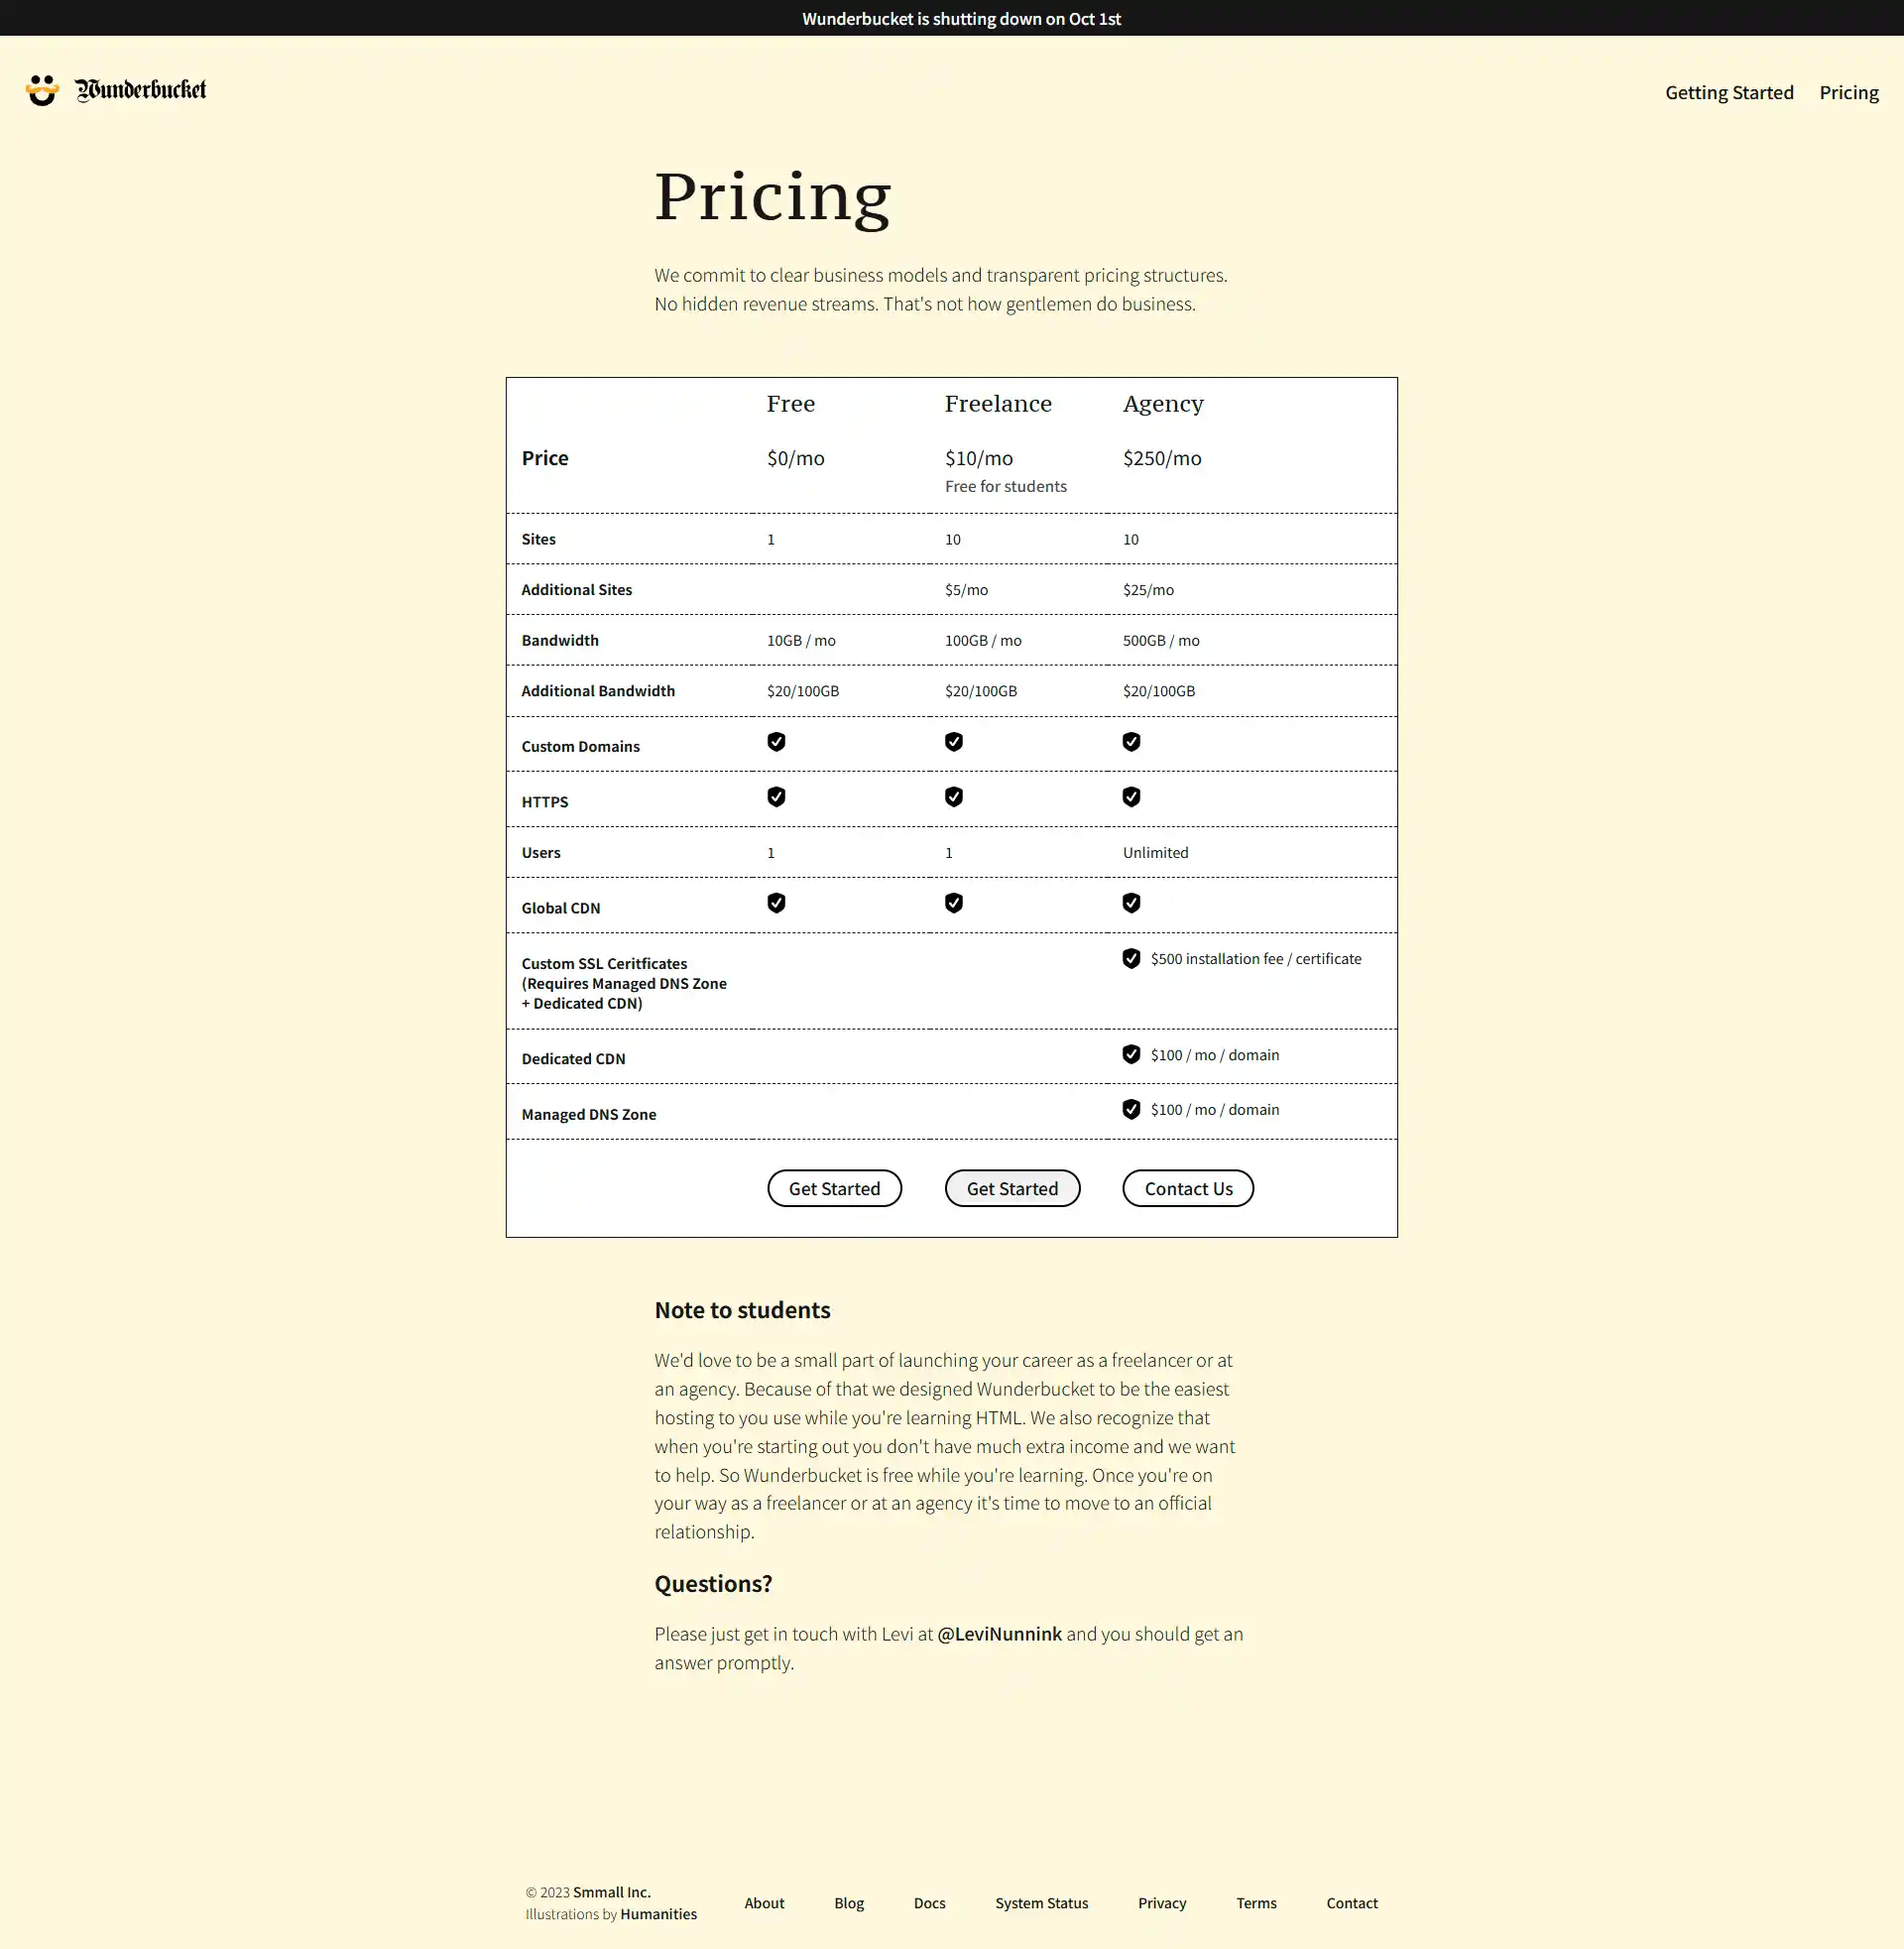Click Agency plan Global CDN checkmark shield
Viewport: 1904px width, 1949px height.
(1131, 903)
